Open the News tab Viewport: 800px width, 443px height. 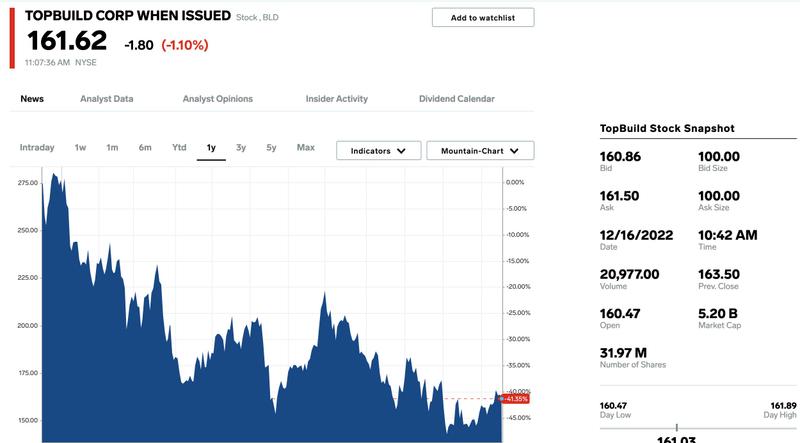point(32,99)
